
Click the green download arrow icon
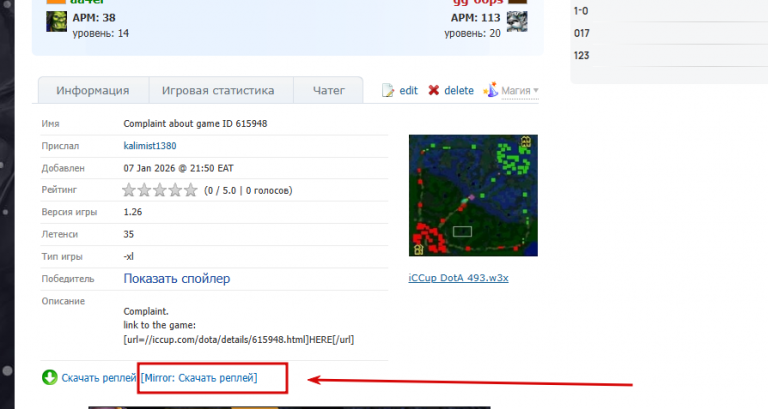click(49, 377)
